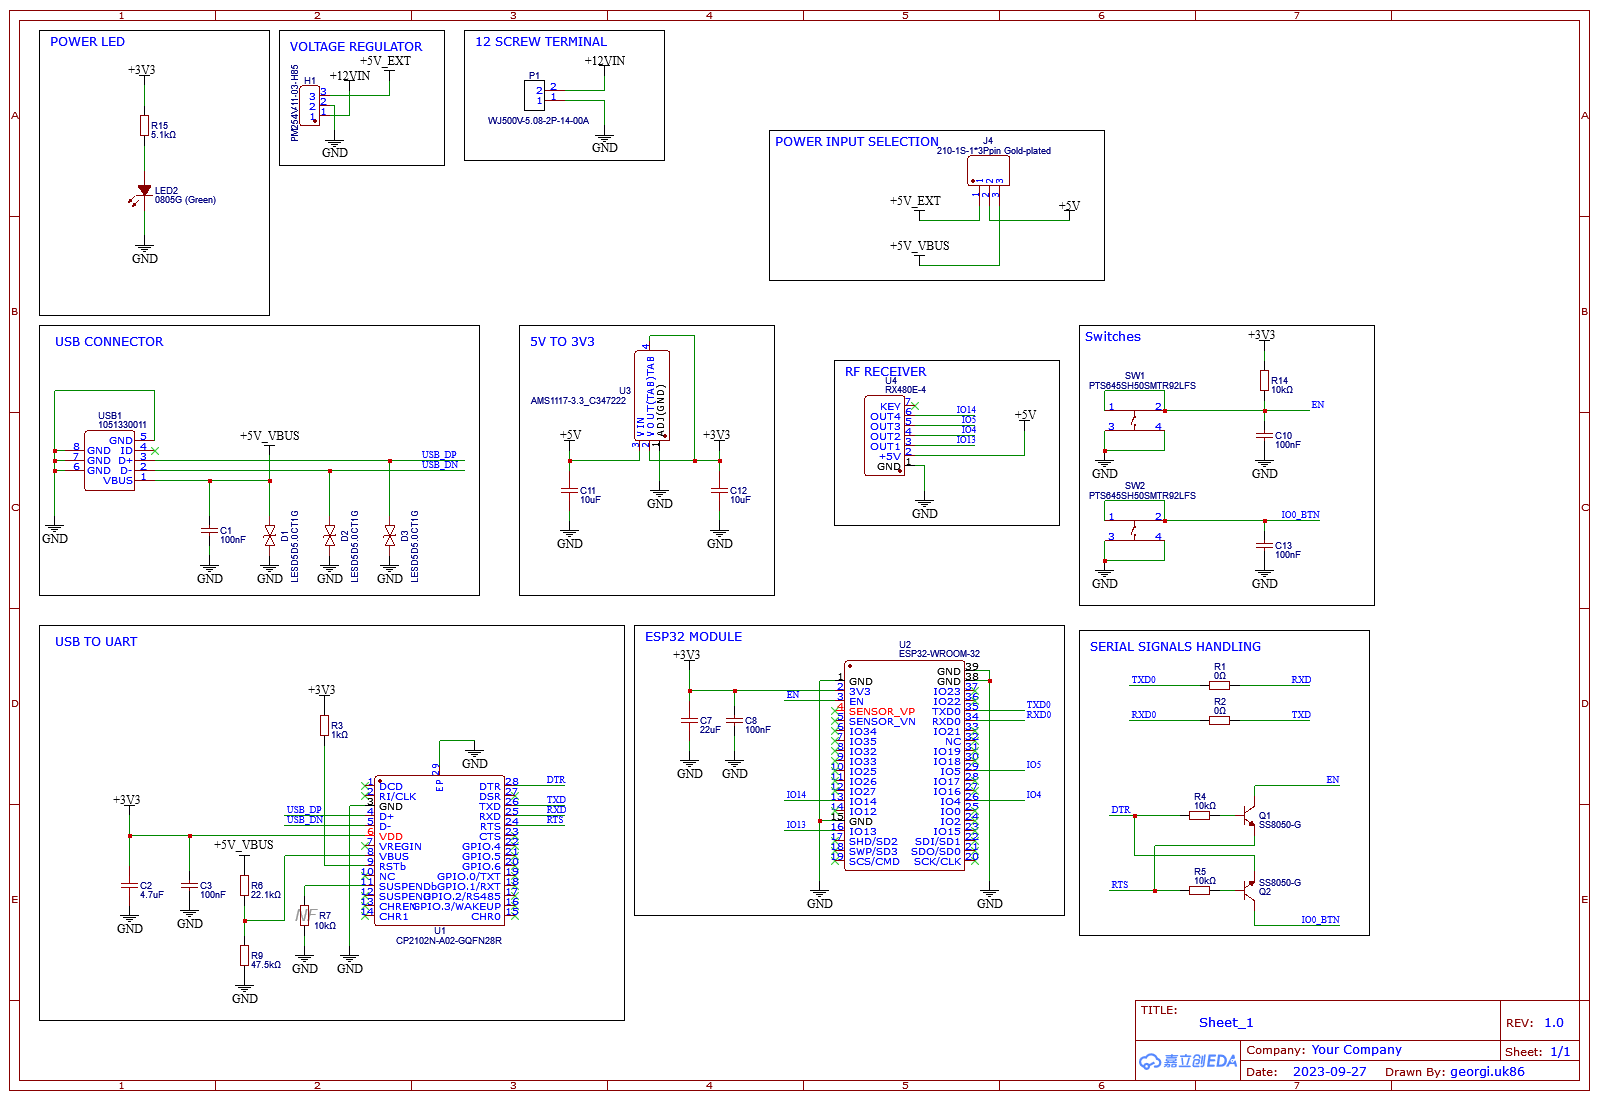
Task: Select the U1 CP2102N chip body
Action: pyautogui.click(x=439, y=850)
